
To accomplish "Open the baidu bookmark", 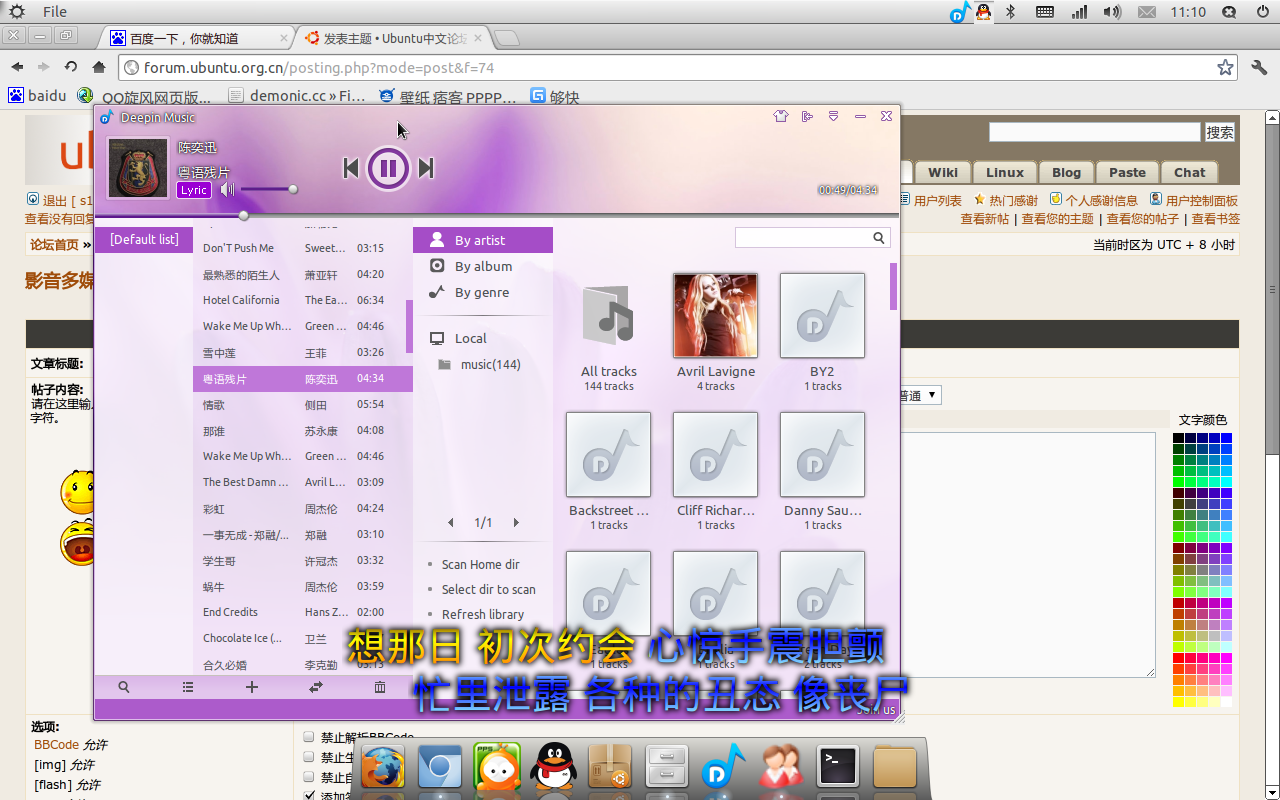I will [37, 96].
